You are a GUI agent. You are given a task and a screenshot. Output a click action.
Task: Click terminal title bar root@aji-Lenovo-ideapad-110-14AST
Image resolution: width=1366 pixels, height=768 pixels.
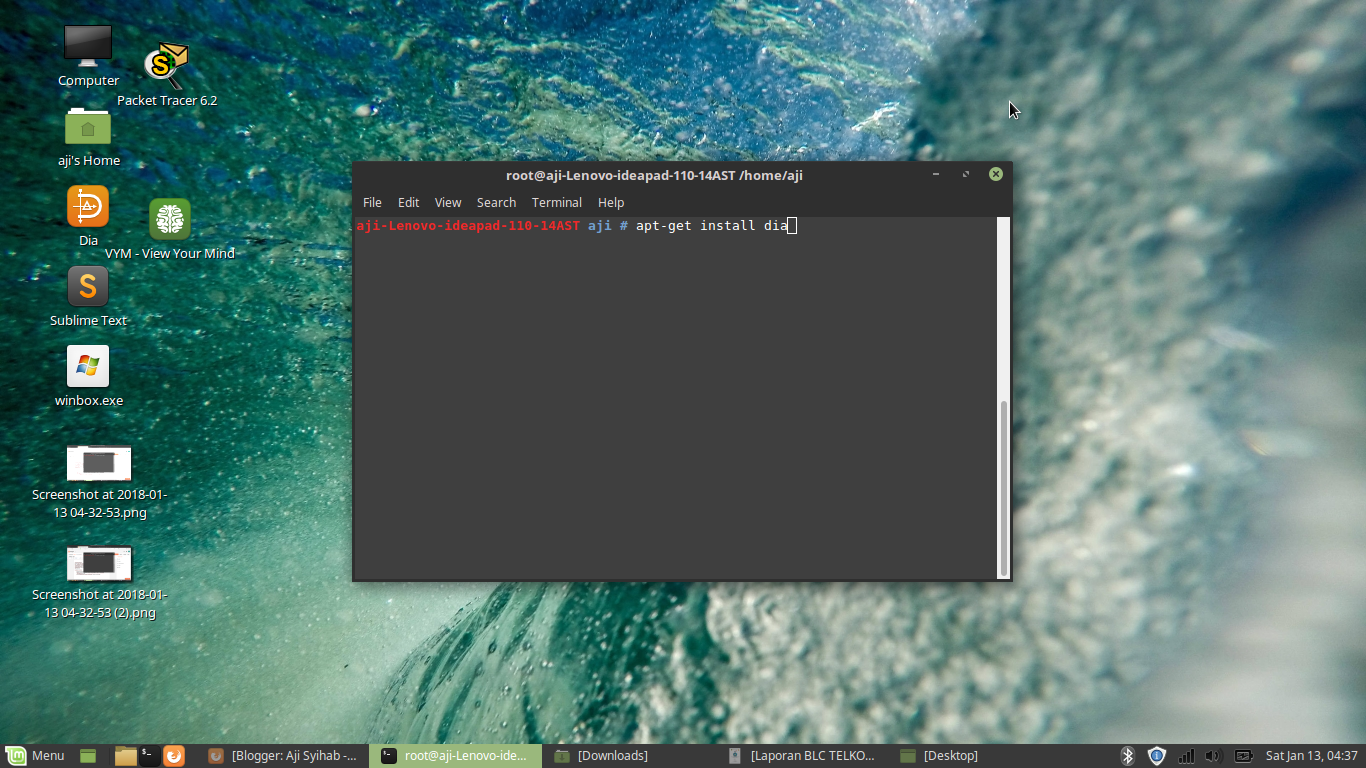(654, 175)
